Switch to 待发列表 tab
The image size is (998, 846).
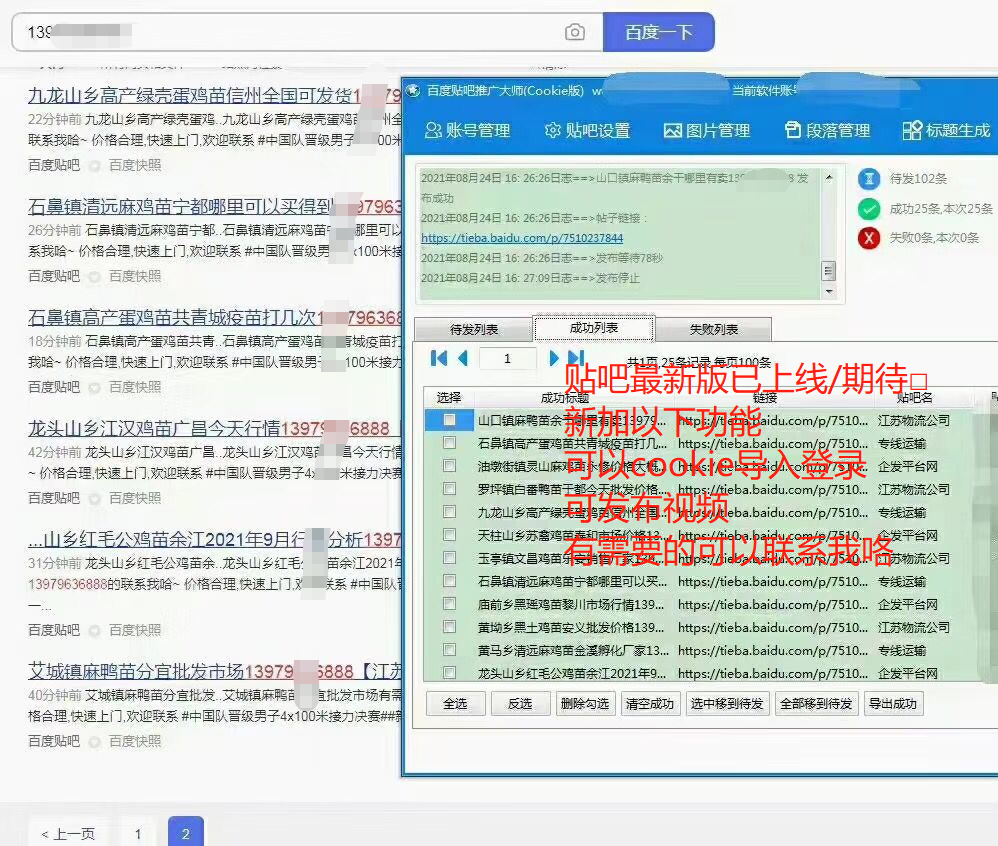click(474, 329)
